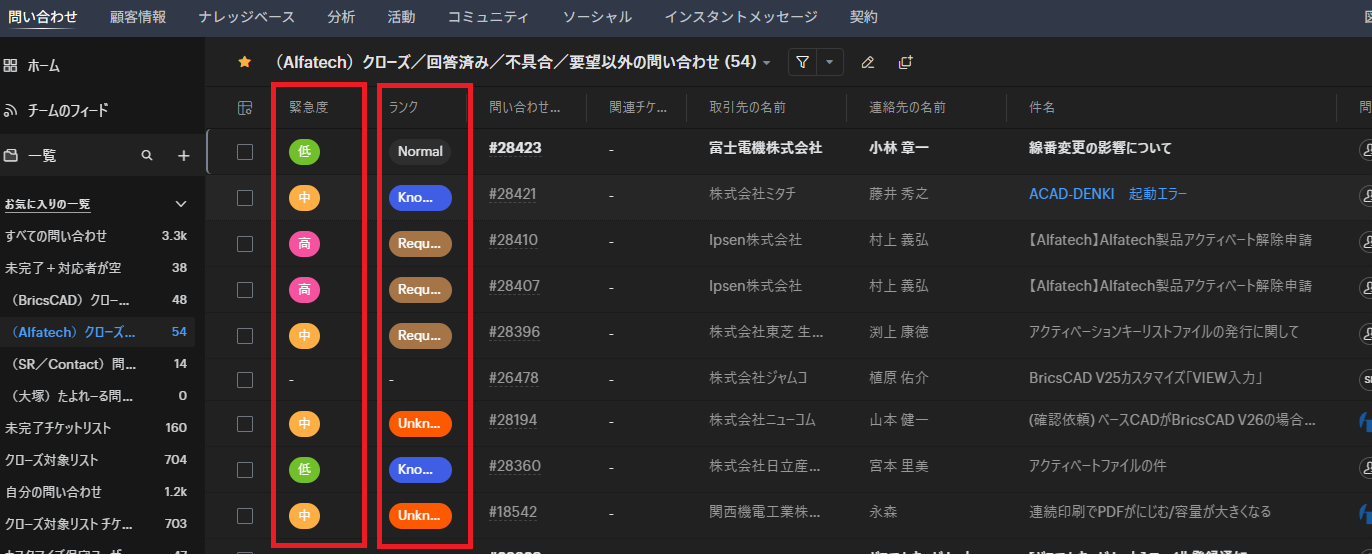1372x554 pixels.
Task: Select the checkbox for ticket #28410
Action: pos(245,243)
